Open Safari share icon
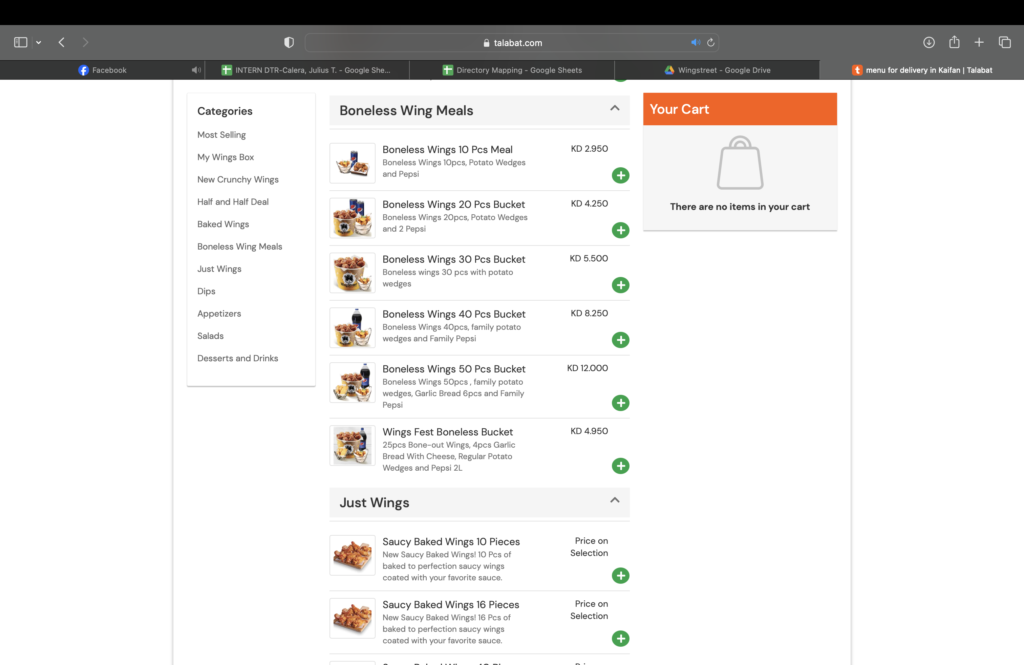Viewport: 1024px width, 665px height. click(x=954, y=43)
